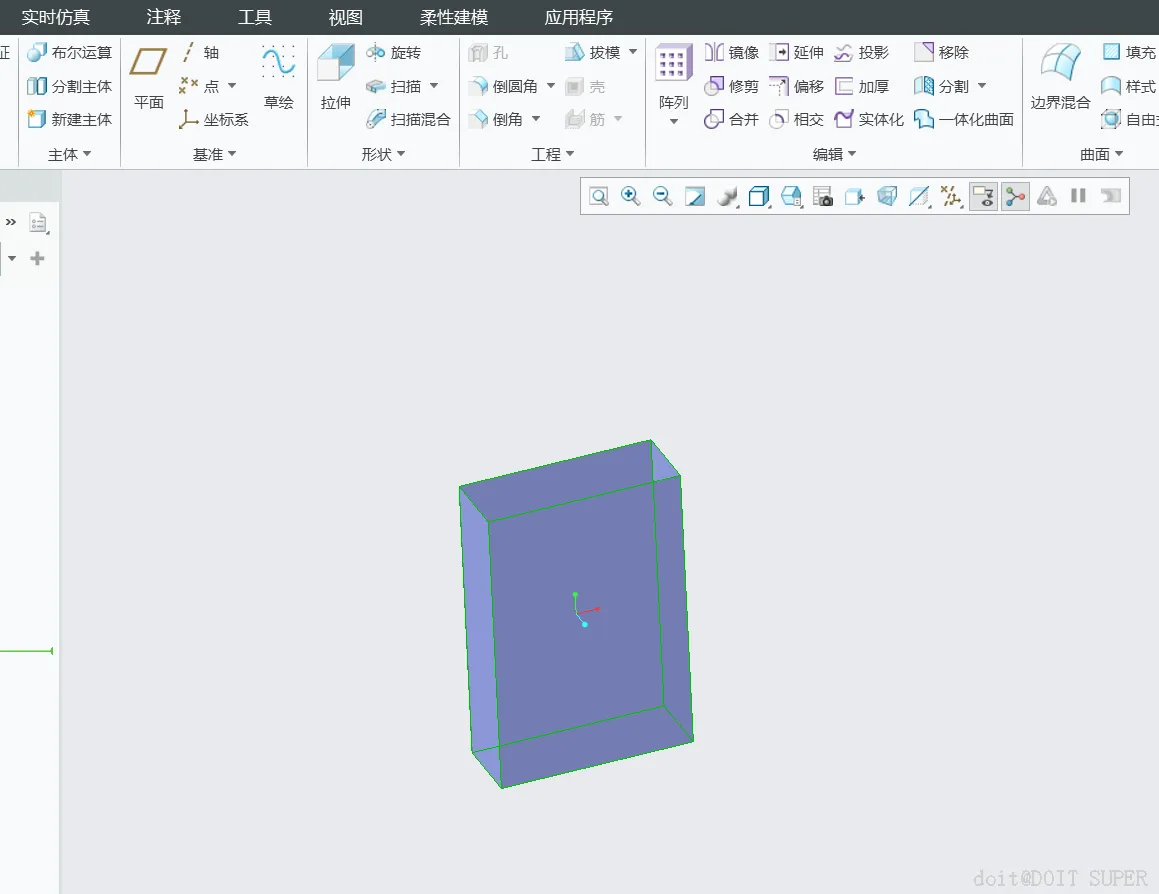Open the 扫描 (Sweep) dropdown arrow
This screenshot has height=894, width=1159.
[434, 86]
